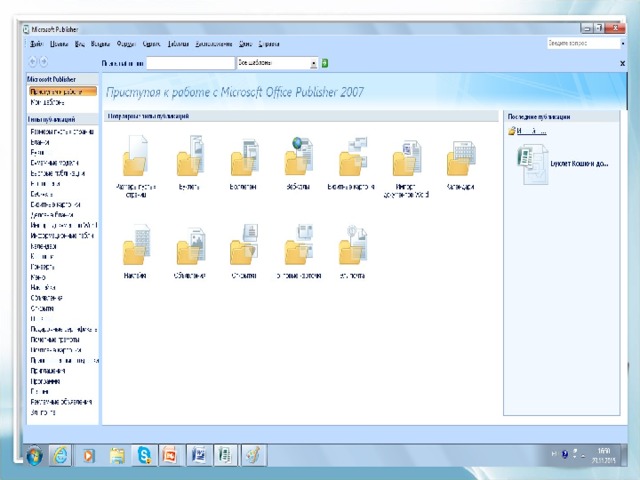The height and width of the screenshot is (480, 640).
Task: Open the recent Буклет publication thumbnail
Action: [530, 160]
